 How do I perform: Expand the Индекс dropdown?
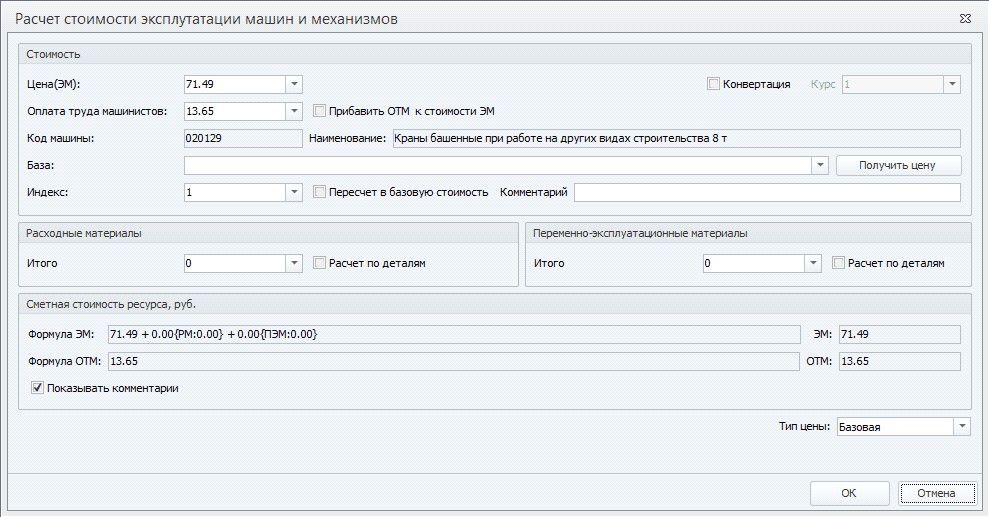pyautogui.click(x=294, y=192)
